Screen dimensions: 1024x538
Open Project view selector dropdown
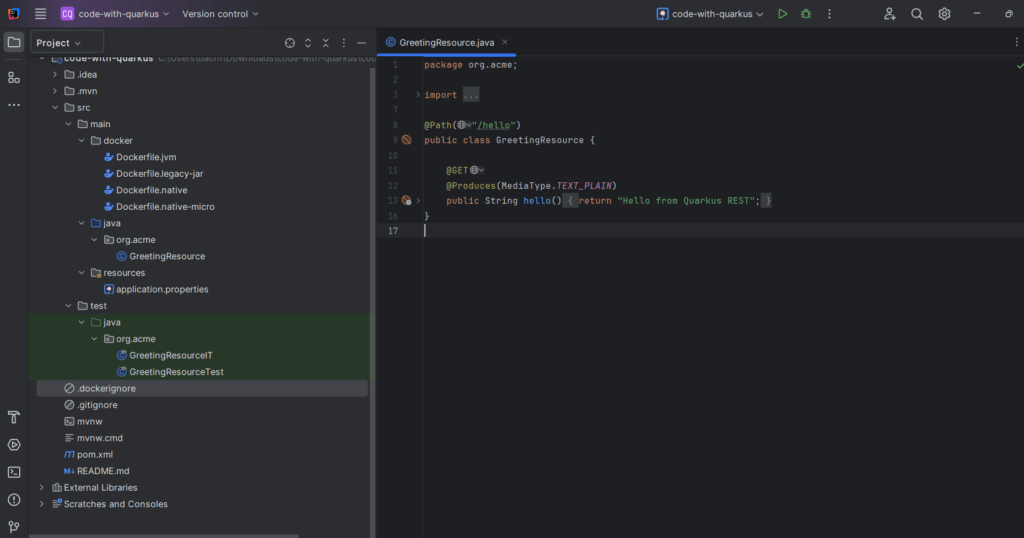[x=66, y=42]
